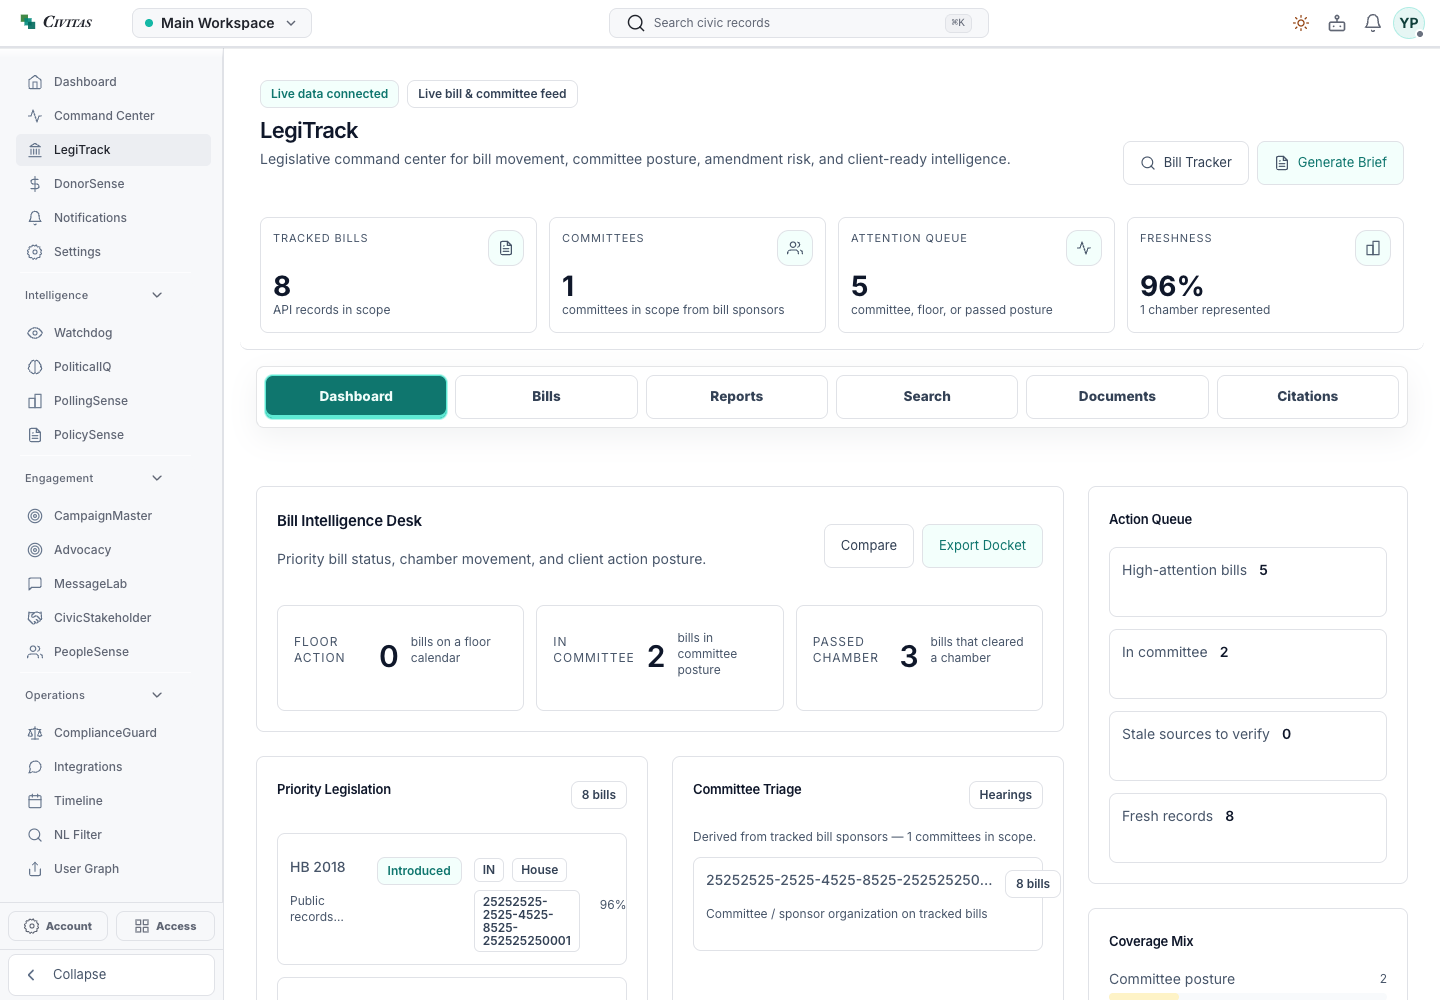Click the Bill Tracker button

pos(1186,163)
